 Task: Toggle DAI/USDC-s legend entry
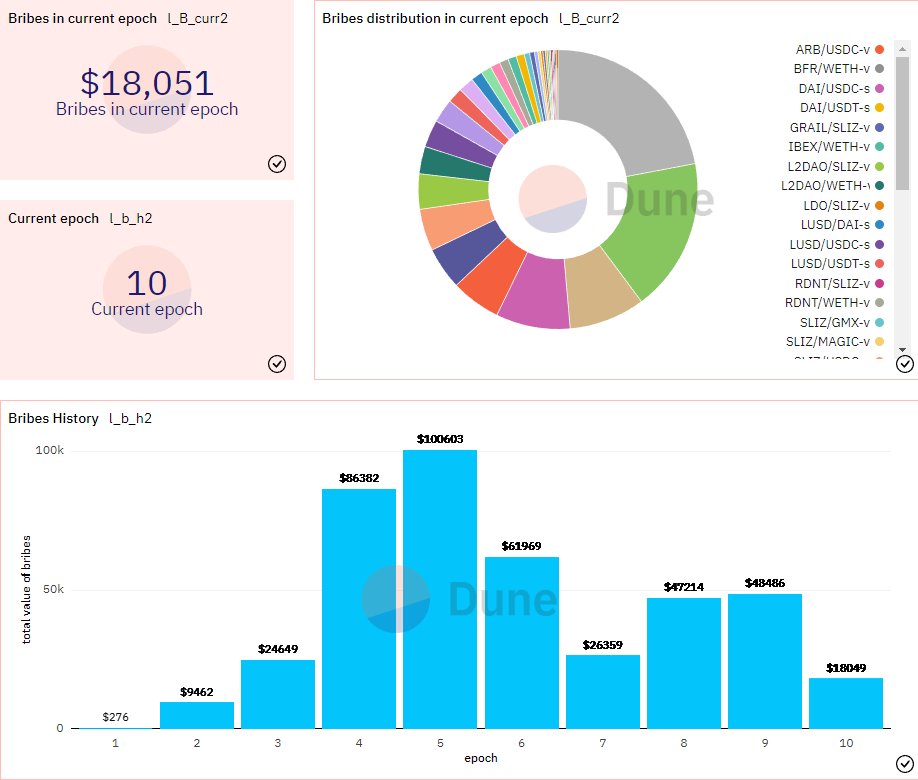pos(841,88)
